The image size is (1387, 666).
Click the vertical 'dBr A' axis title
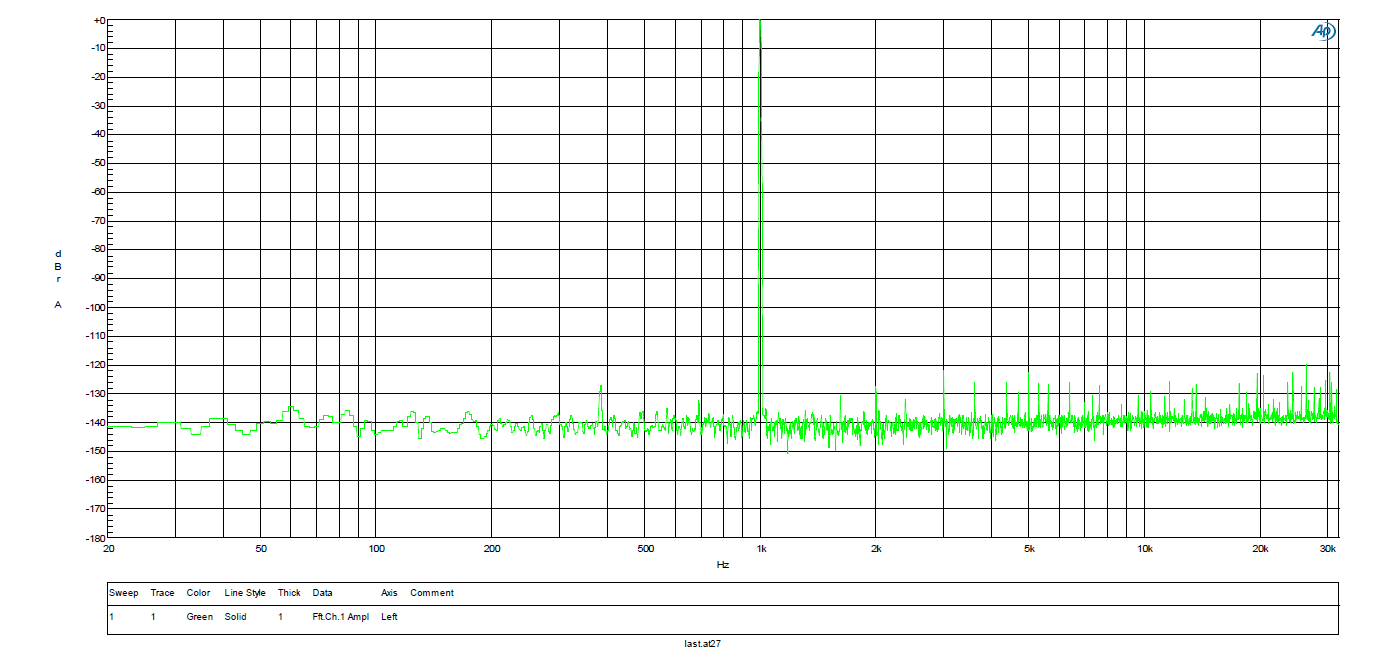point(58,279)
